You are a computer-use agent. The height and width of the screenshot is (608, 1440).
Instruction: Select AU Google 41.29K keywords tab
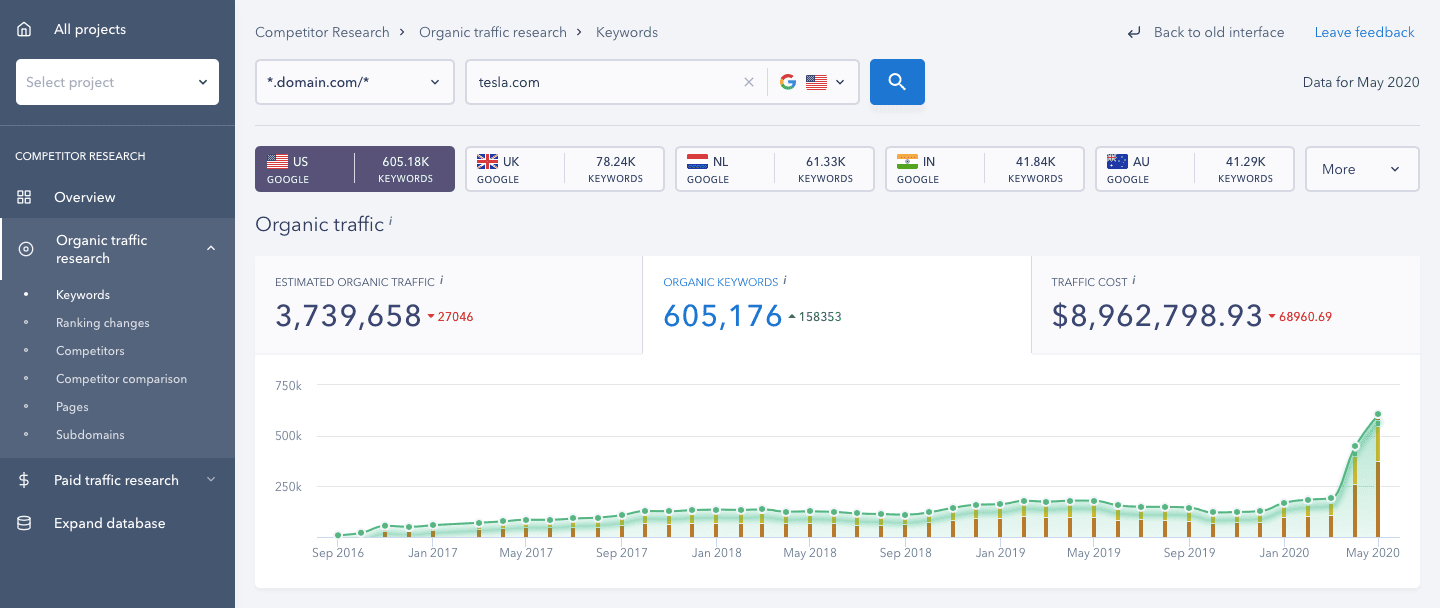click(1195, 169)
